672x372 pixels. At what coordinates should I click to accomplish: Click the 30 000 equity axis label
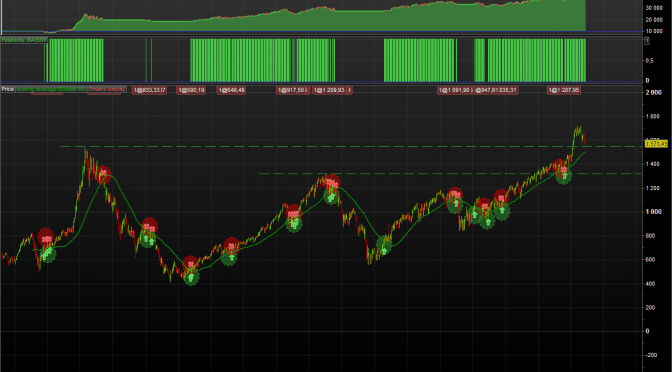tap(654, 8)
